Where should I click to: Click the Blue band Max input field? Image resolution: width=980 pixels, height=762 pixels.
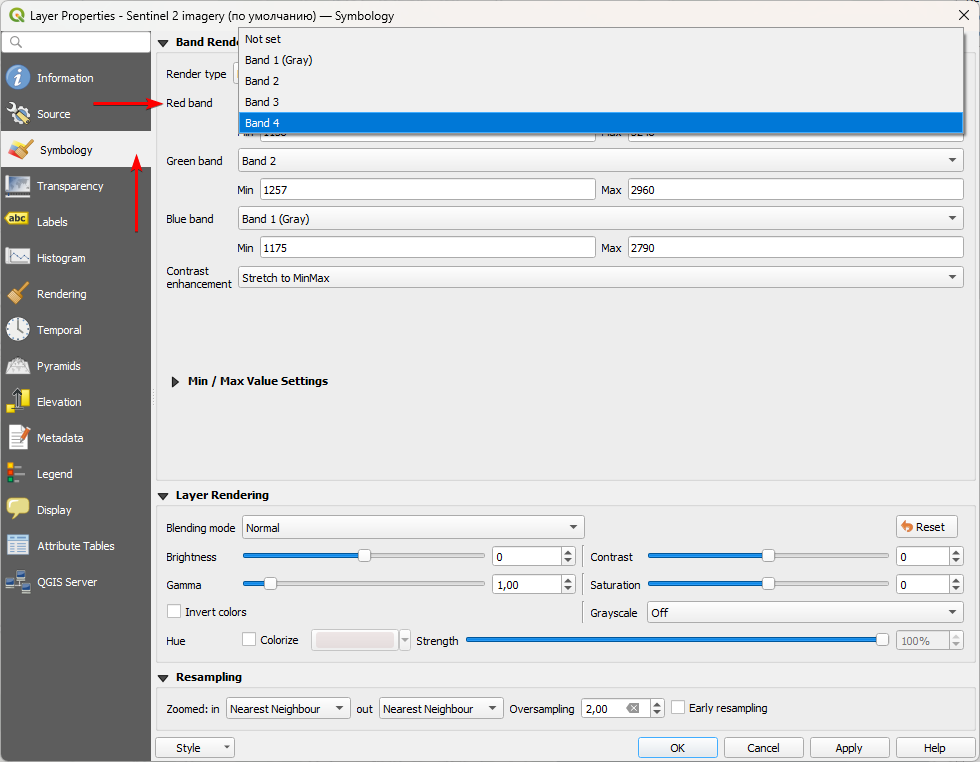pyautogui.click(x=795, y=248)
